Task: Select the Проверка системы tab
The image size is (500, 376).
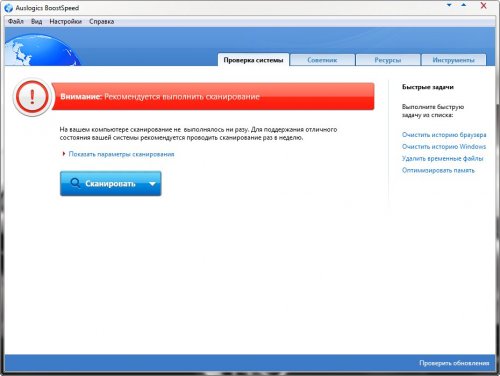Action: click(253, 60)
